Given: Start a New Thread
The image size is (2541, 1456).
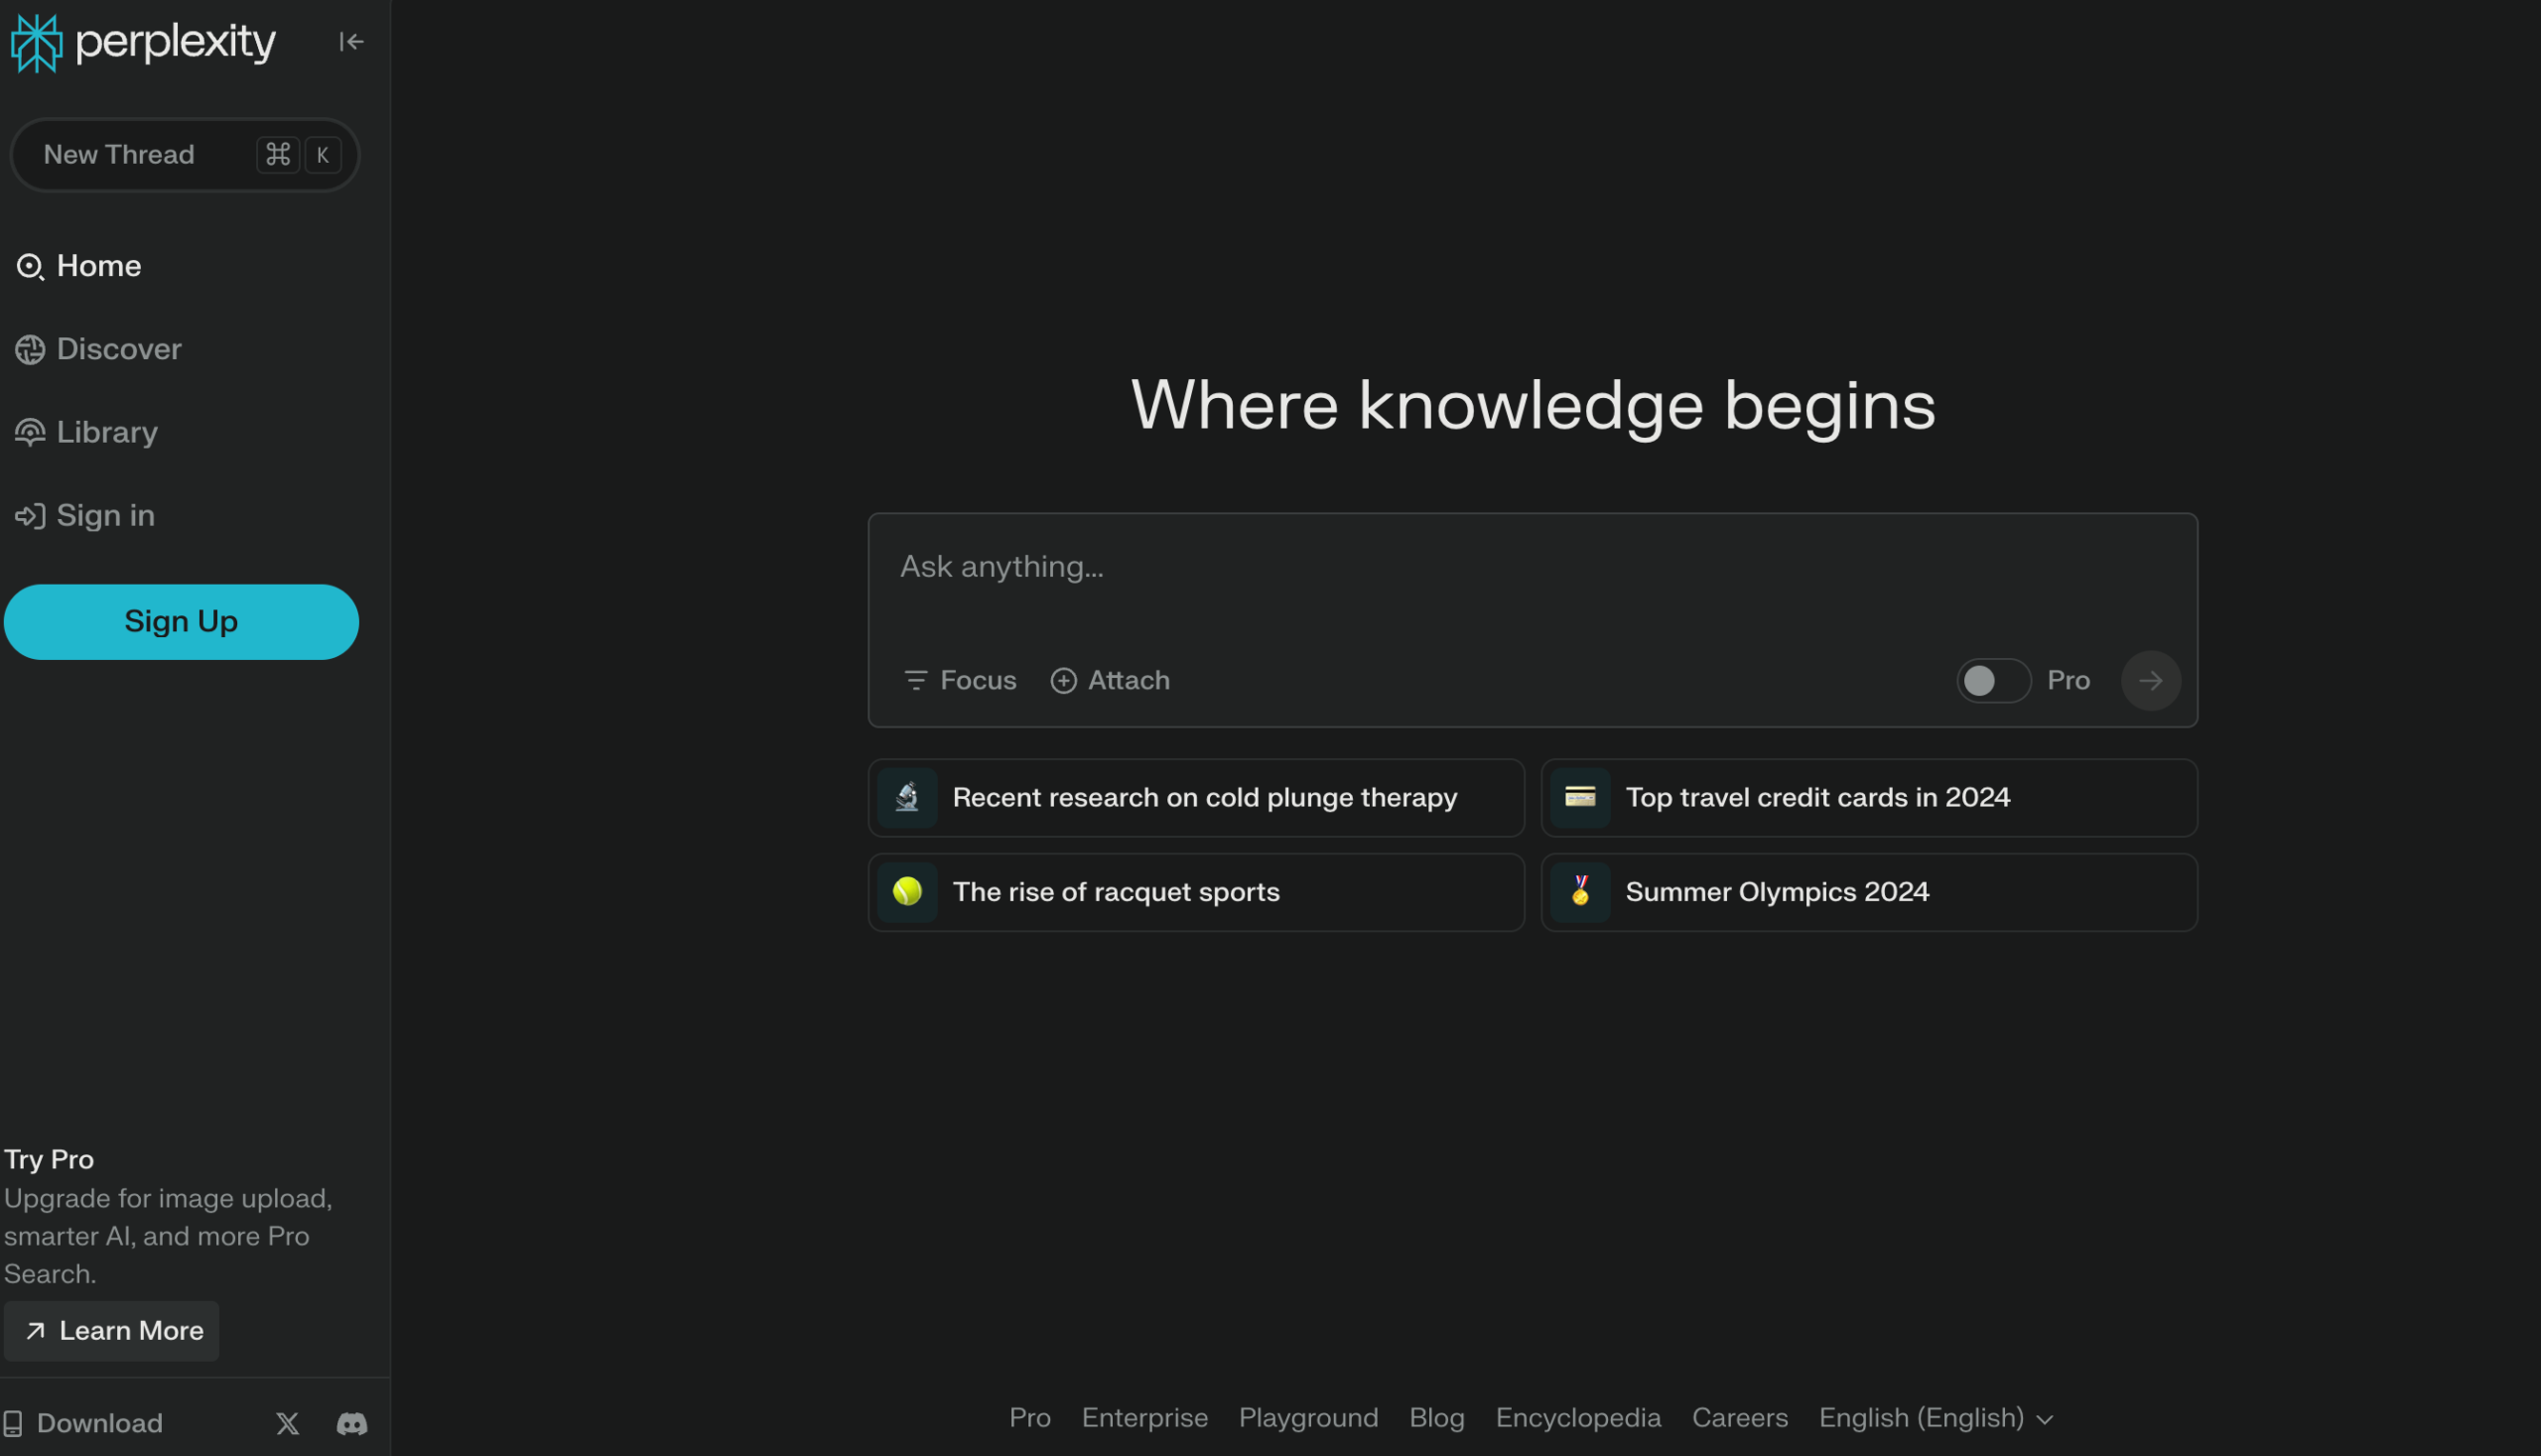Looking at the screenshot, I should pyautogui.click(x=185, y=155).
